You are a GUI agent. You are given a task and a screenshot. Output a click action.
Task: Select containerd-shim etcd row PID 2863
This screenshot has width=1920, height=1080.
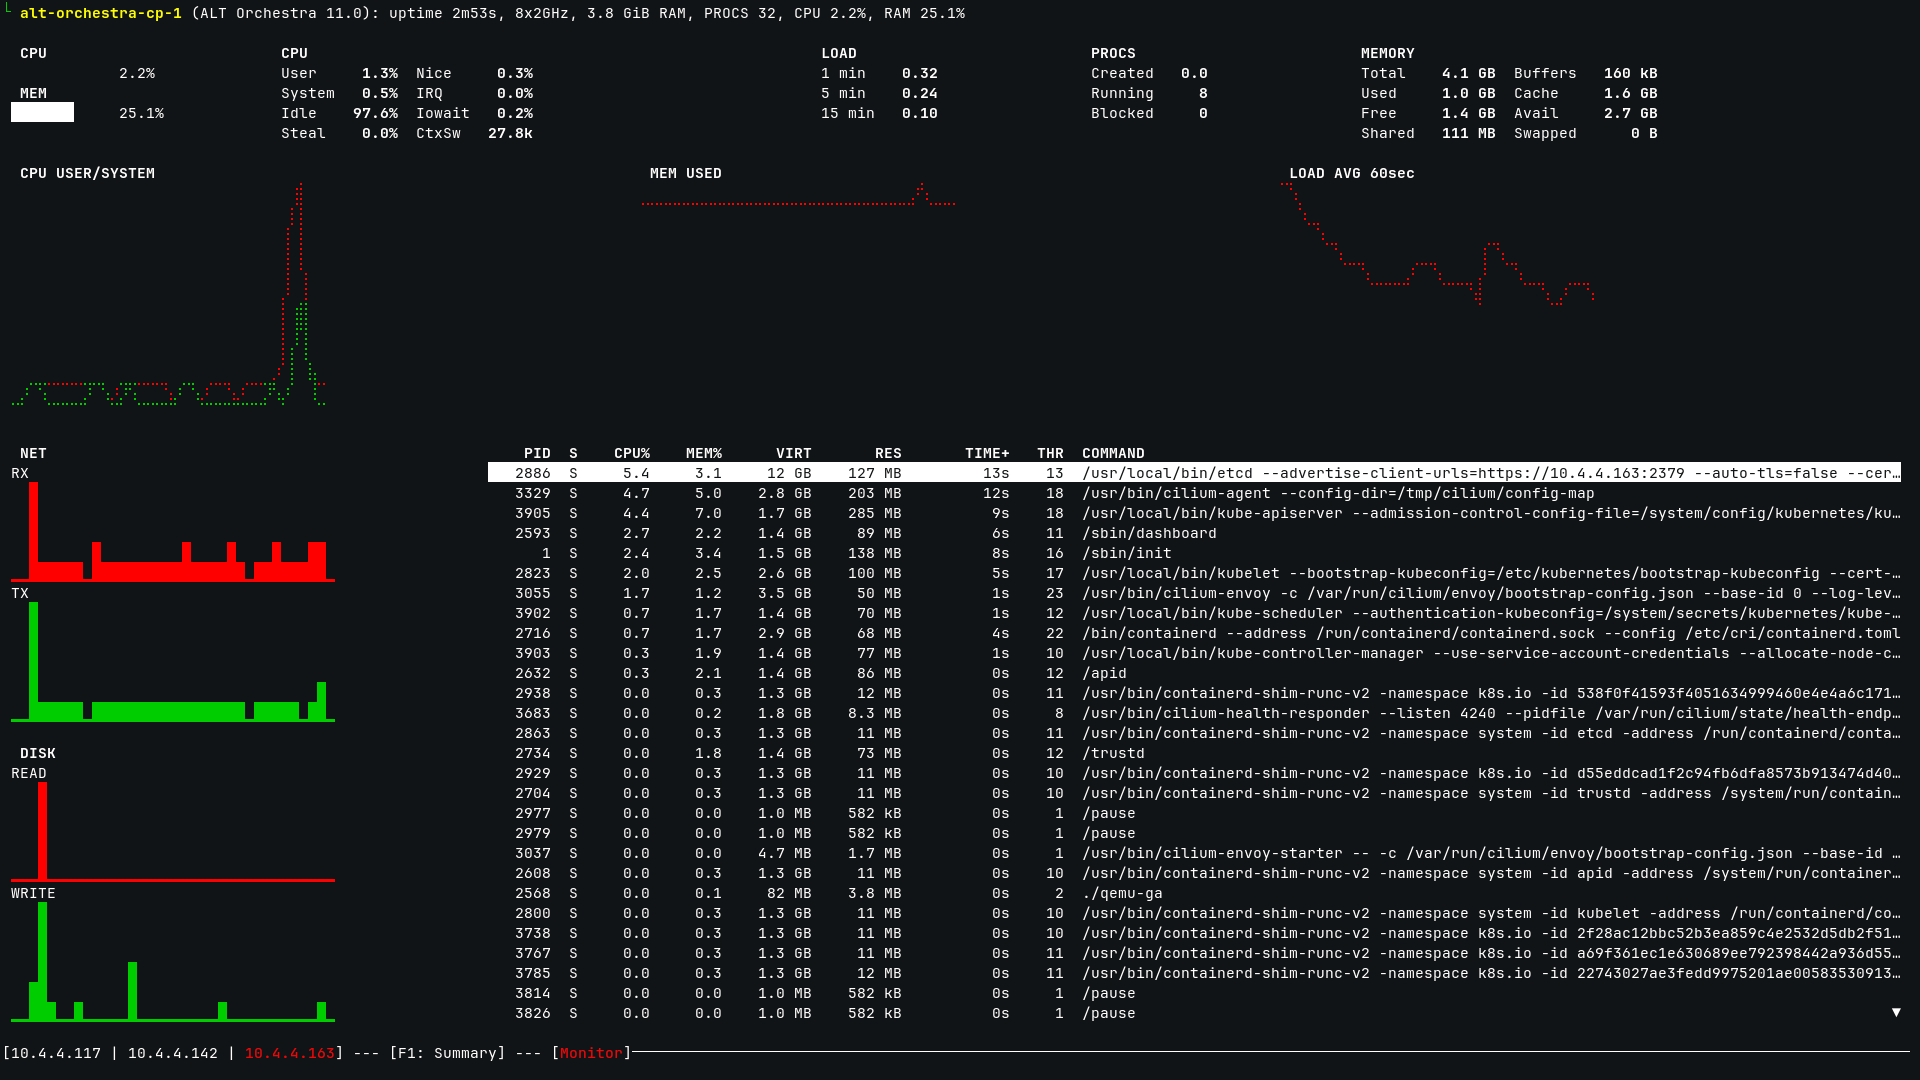(1194, 733)
